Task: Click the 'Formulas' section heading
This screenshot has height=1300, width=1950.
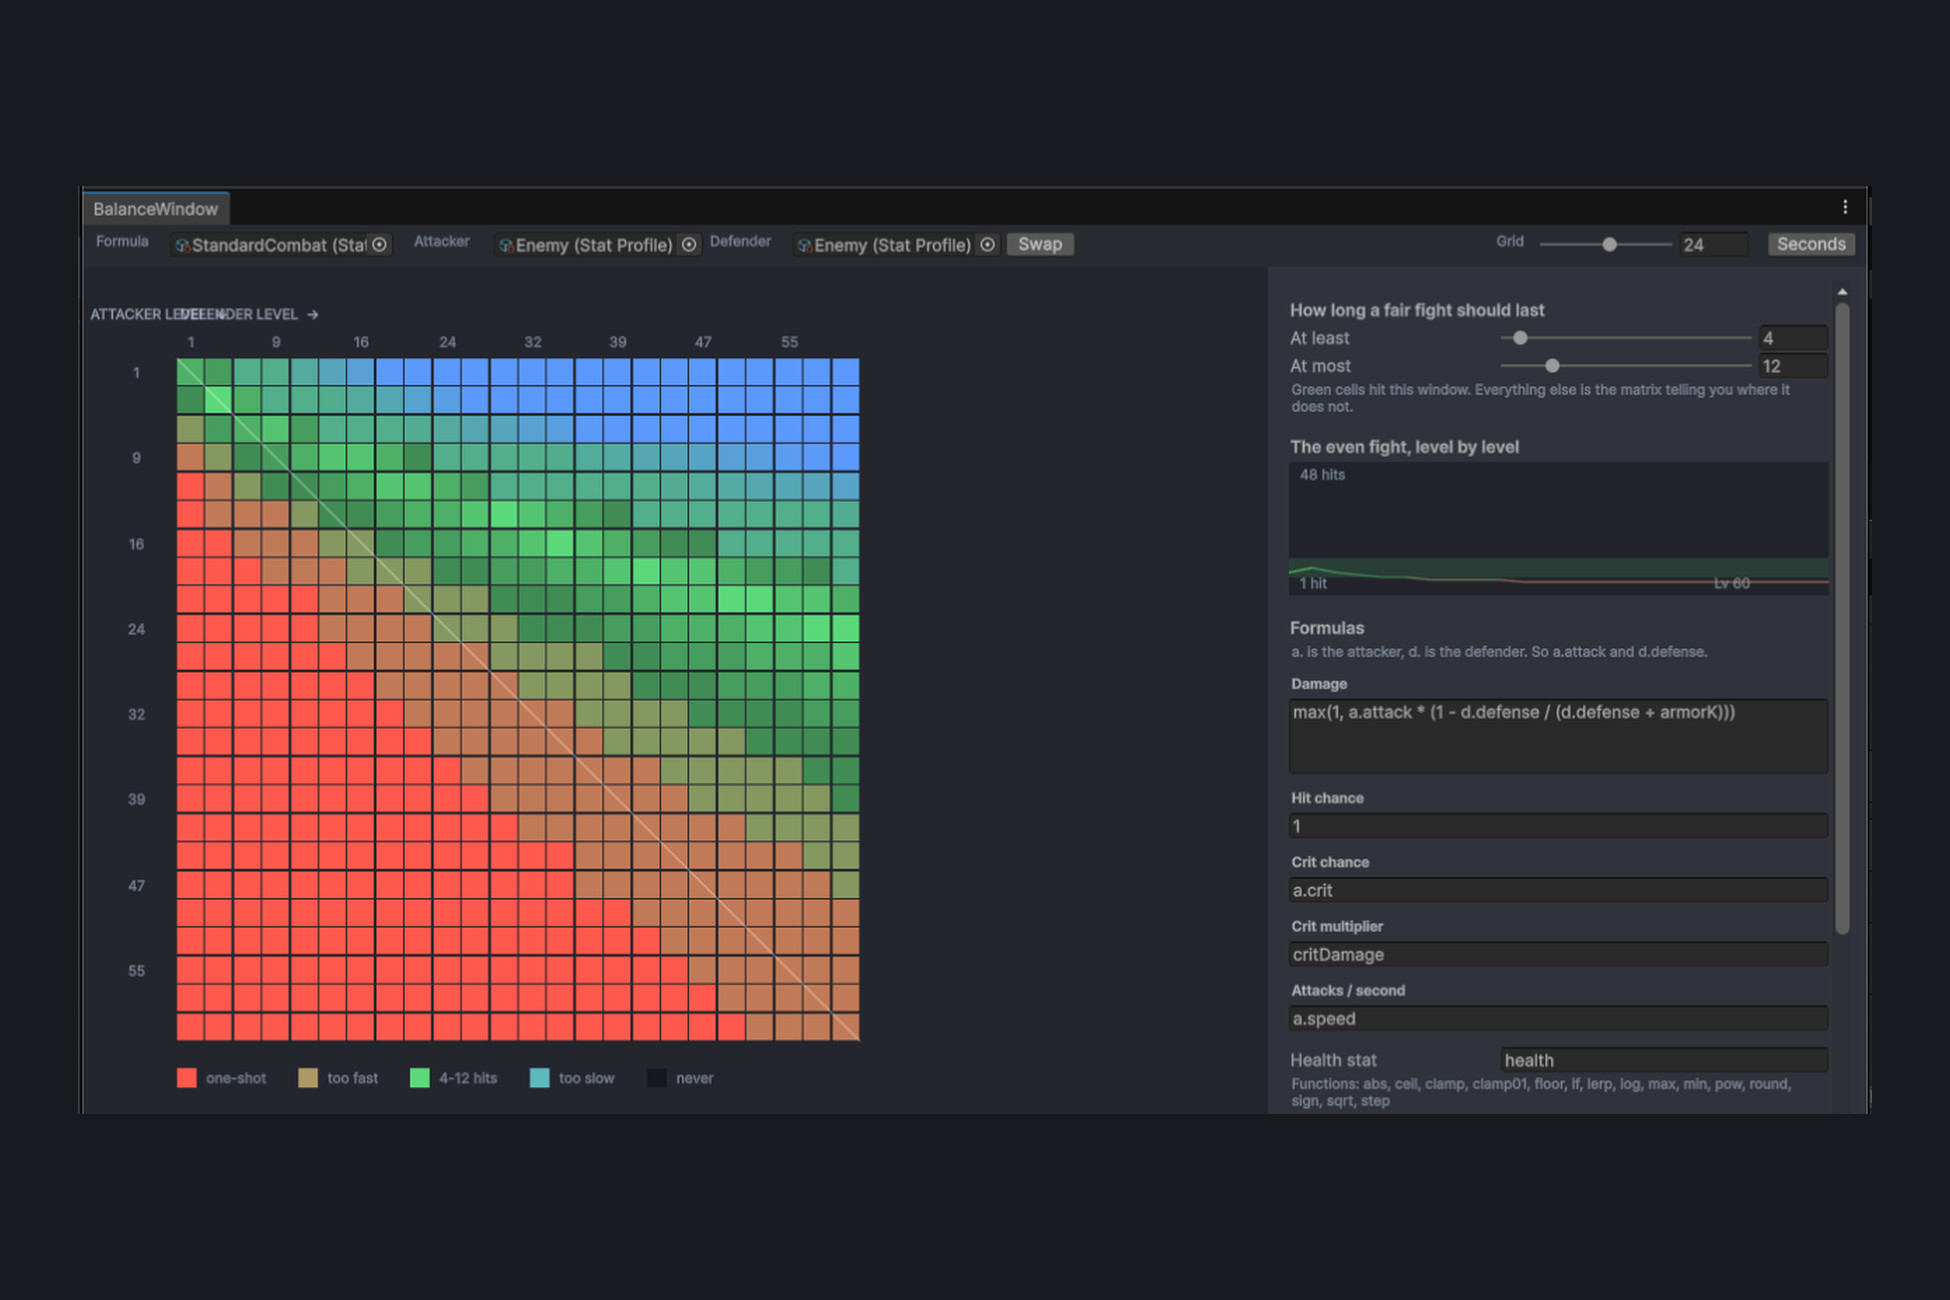Action: pyautogui.click(x=1327, y=628)
